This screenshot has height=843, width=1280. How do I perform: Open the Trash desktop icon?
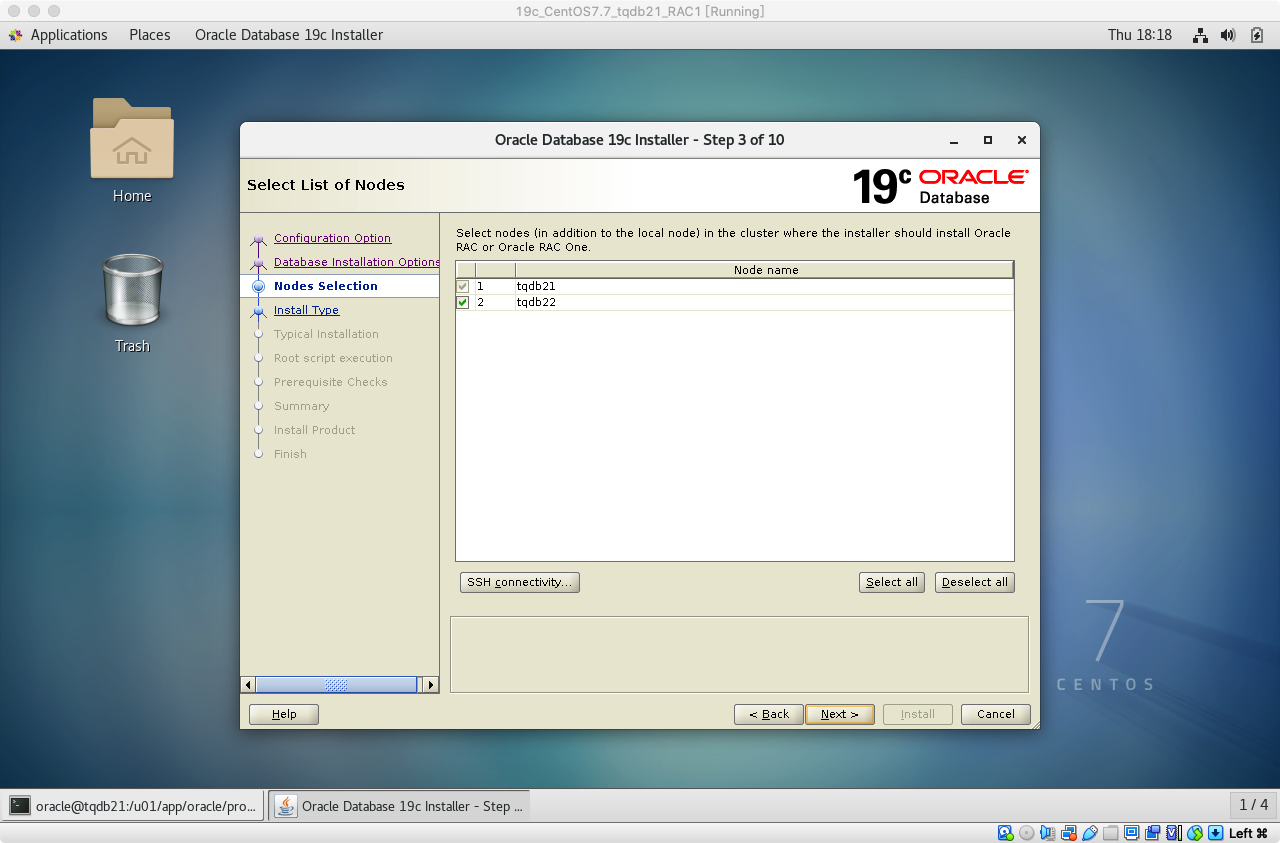pos(132,289)
